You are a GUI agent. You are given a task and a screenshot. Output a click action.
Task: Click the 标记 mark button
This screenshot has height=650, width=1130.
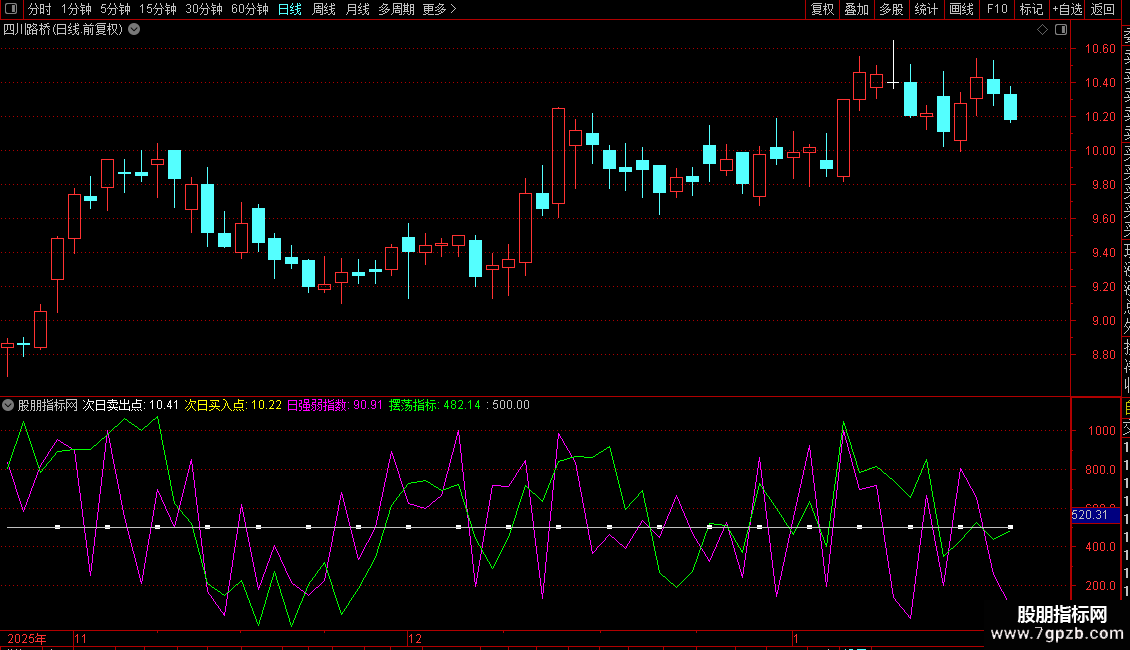point(1031,9)
